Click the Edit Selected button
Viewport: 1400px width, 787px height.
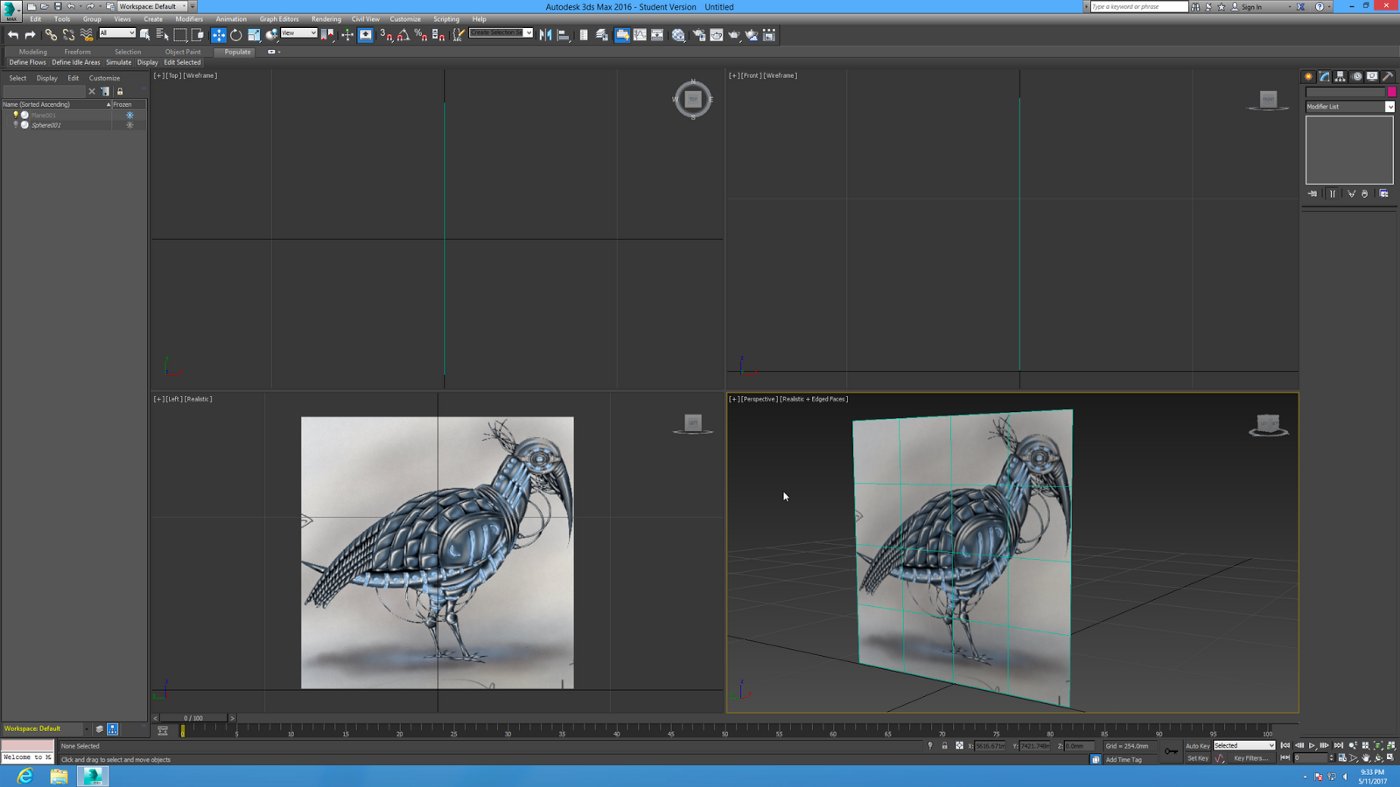pyautogui.click(x=182, y=62)
